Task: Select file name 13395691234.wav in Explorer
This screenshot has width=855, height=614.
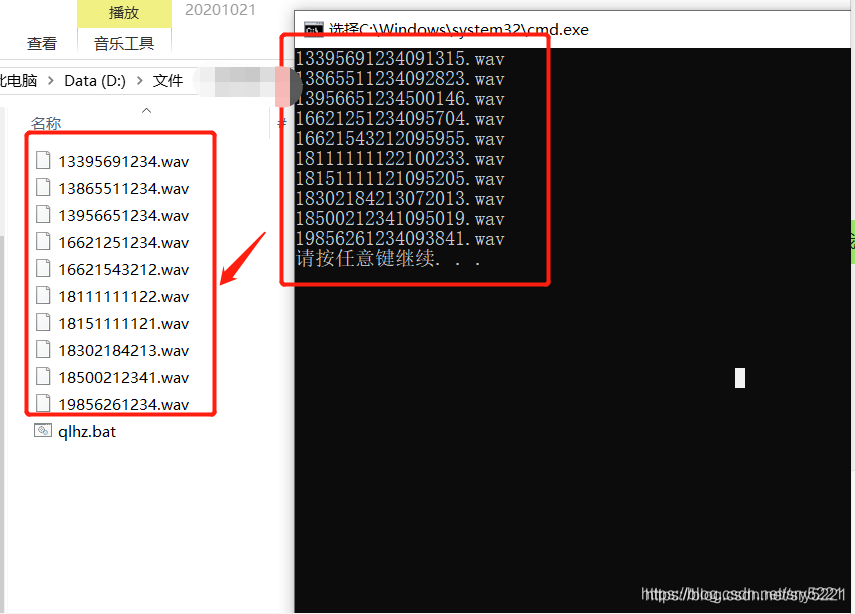Action: (x=124, y=161)
